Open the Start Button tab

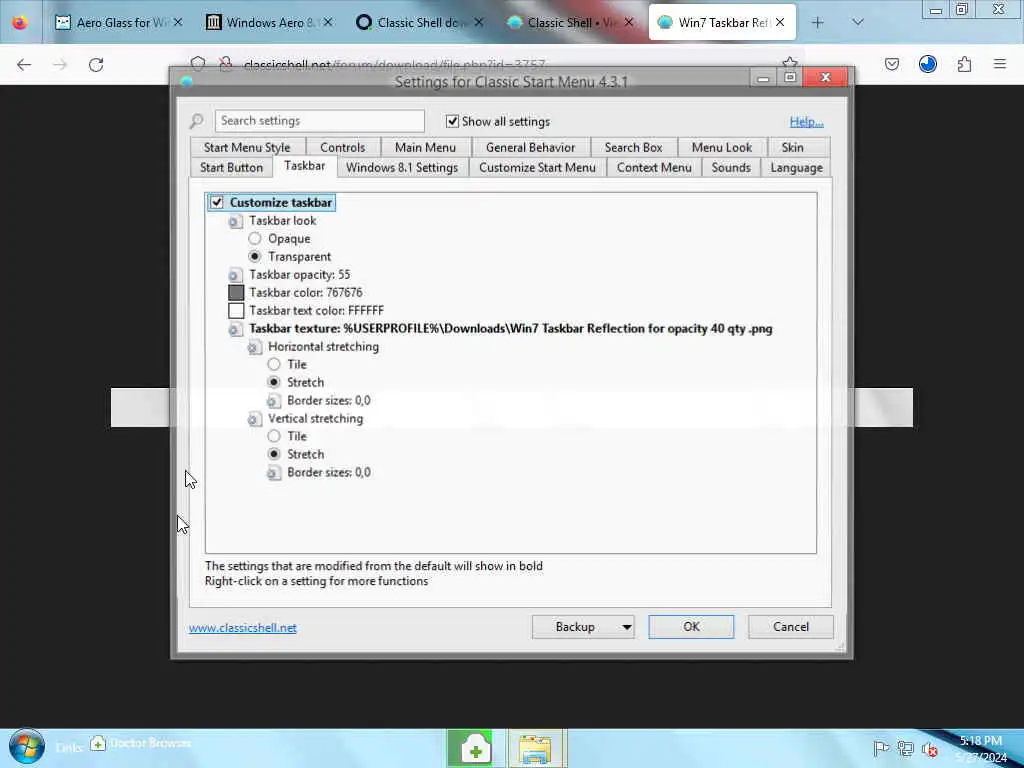click(231, 168)
